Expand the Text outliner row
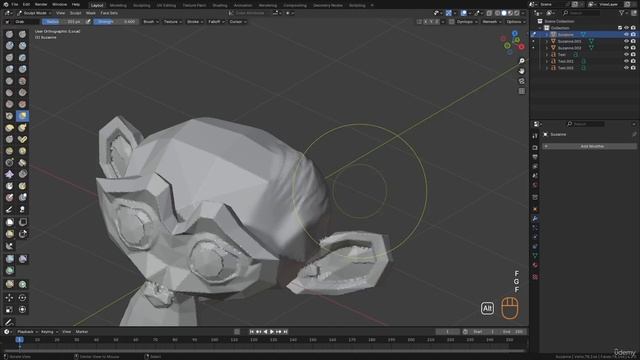This screenshot has width=640, height=360. pos(547,54)
